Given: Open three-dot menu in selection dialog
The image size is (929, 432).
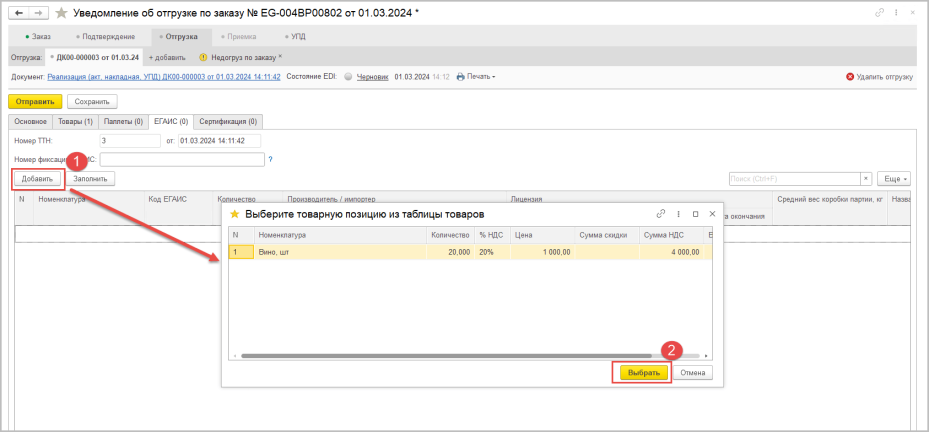Looking at the screenshot, I should 678,214.
